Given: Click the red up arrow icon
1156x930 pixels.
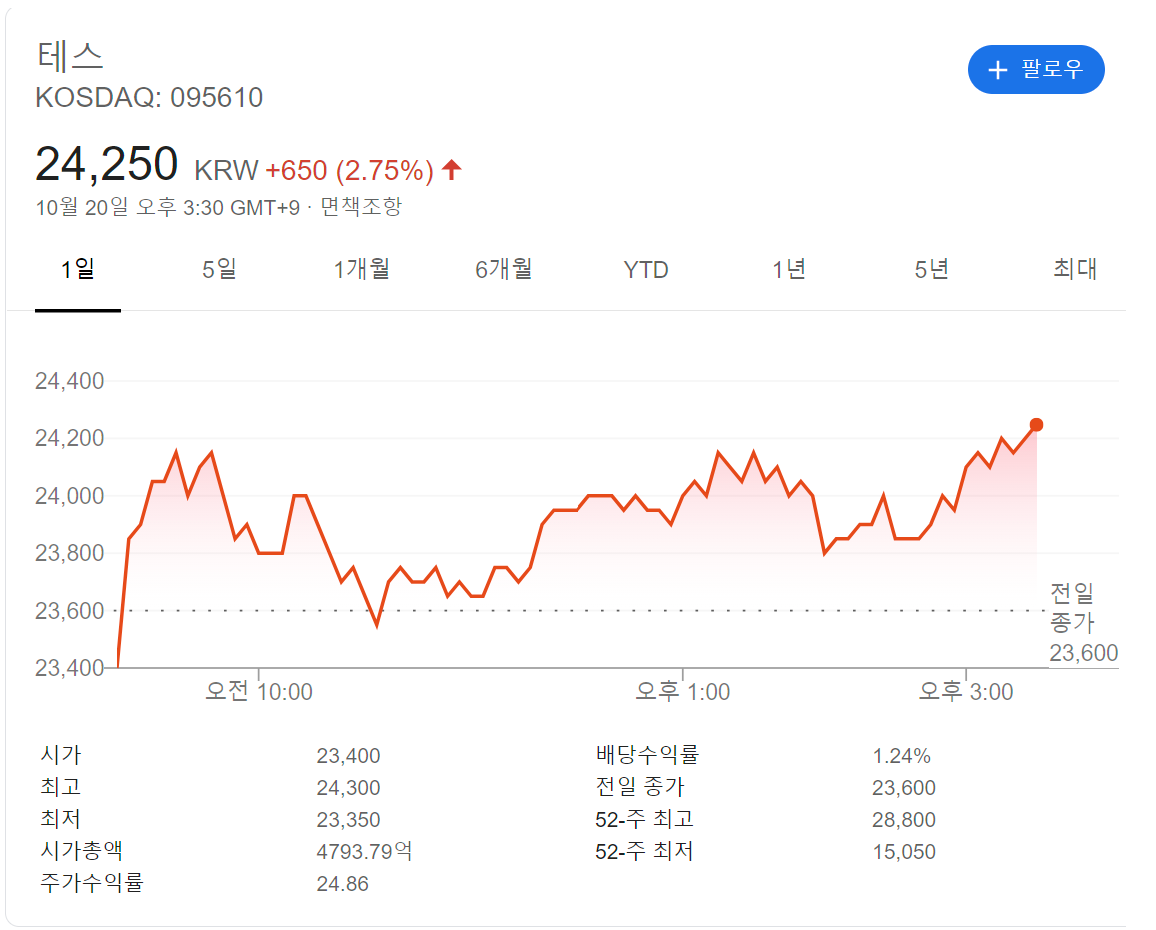Looking at the screenshot, I should click(x=452, y=170).
